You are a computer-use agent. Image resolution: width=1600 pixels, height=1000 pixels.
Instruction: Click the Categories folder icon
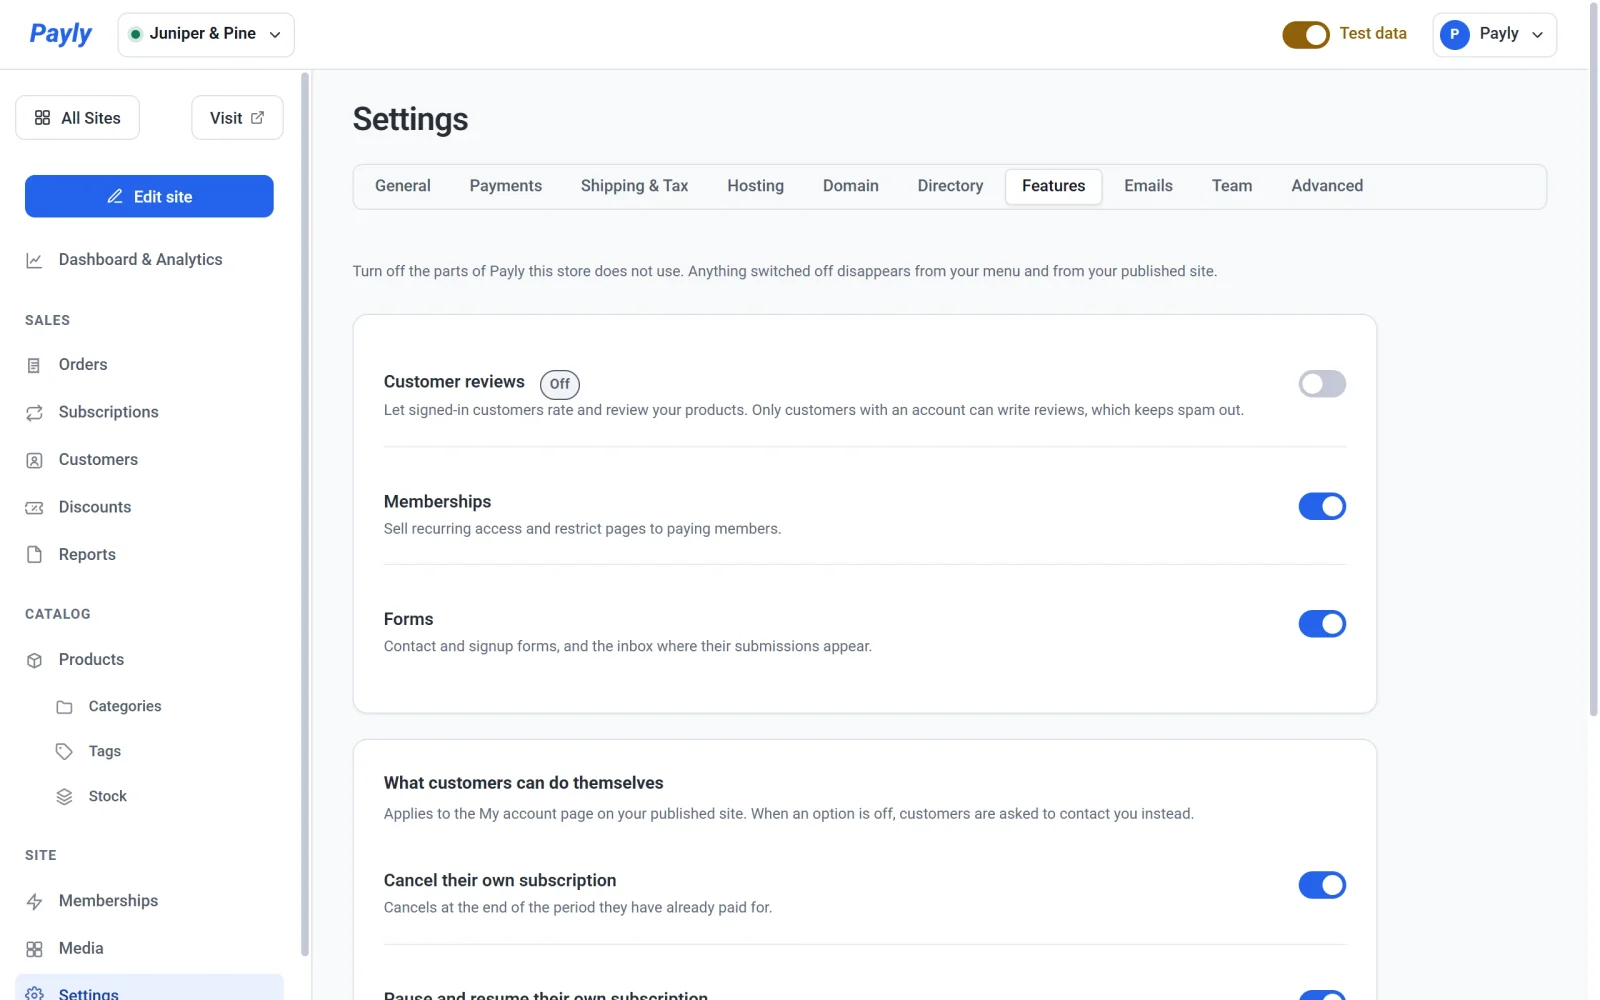pyautogui.click(x=64, y=707)
